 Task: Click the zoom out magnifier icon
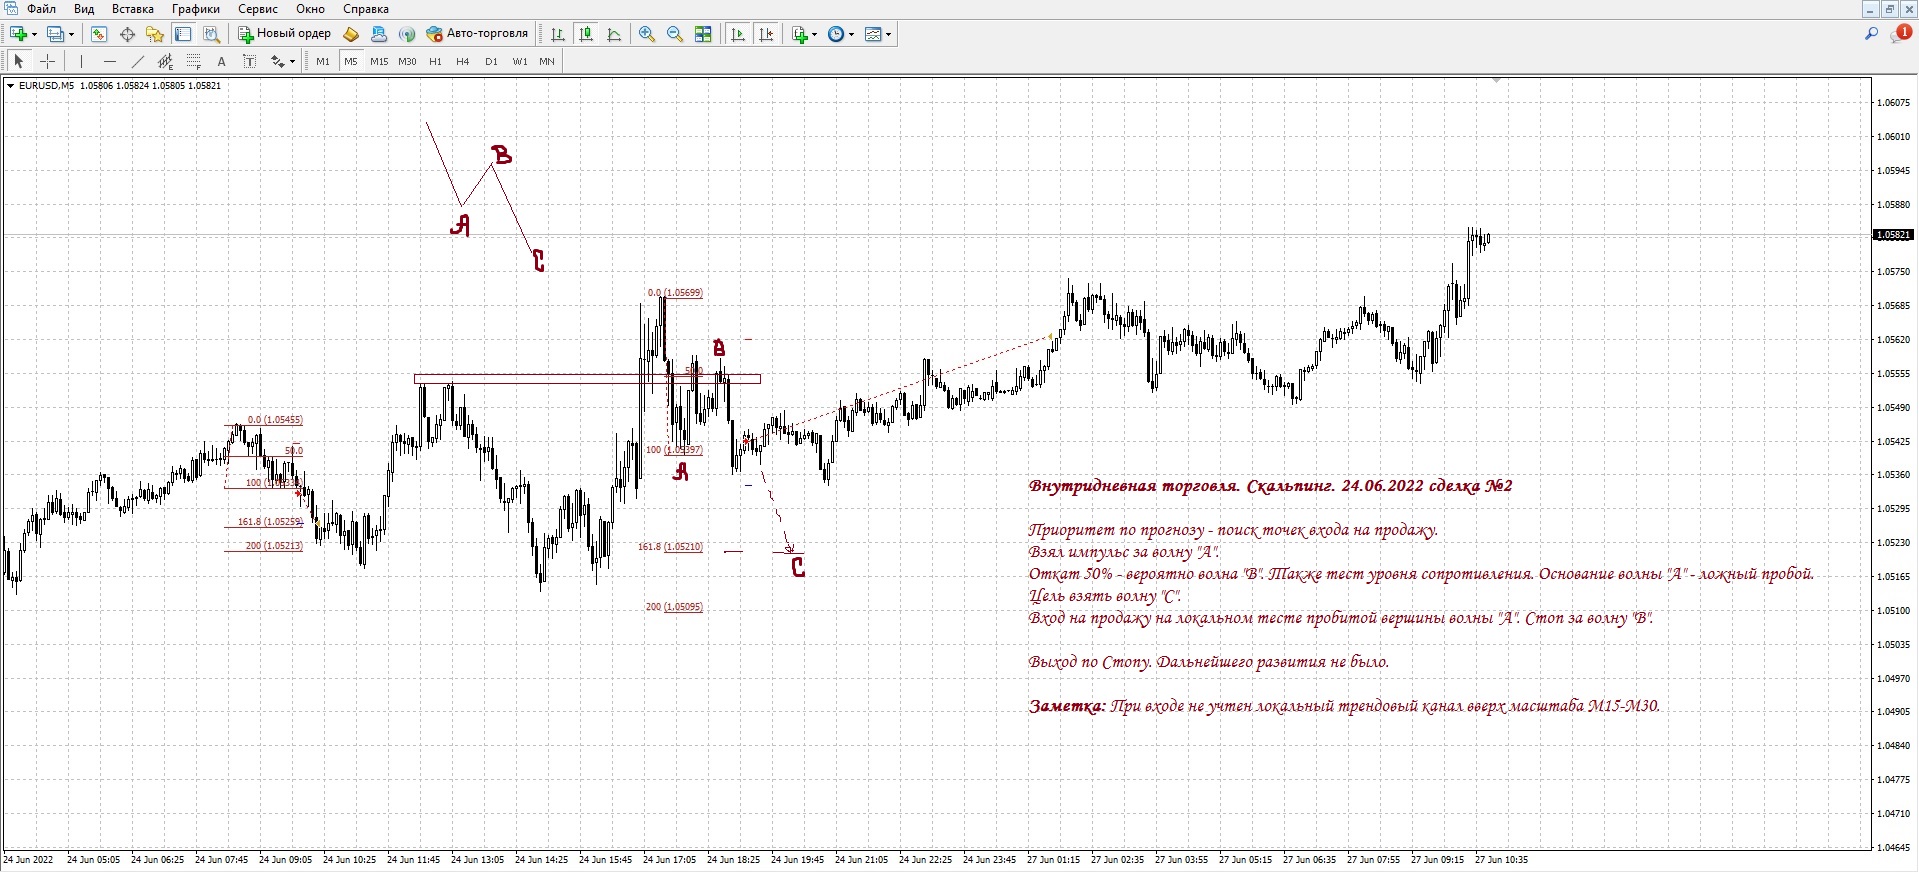tap(675, 34)
